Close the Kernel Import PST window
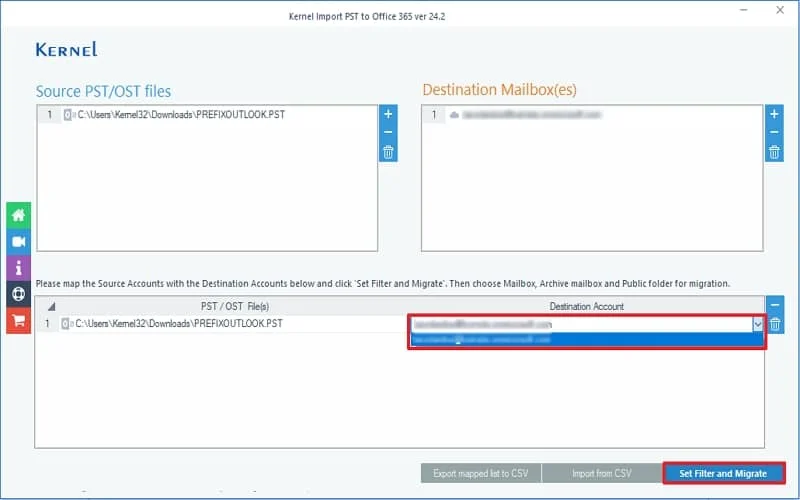 point(780,10)
